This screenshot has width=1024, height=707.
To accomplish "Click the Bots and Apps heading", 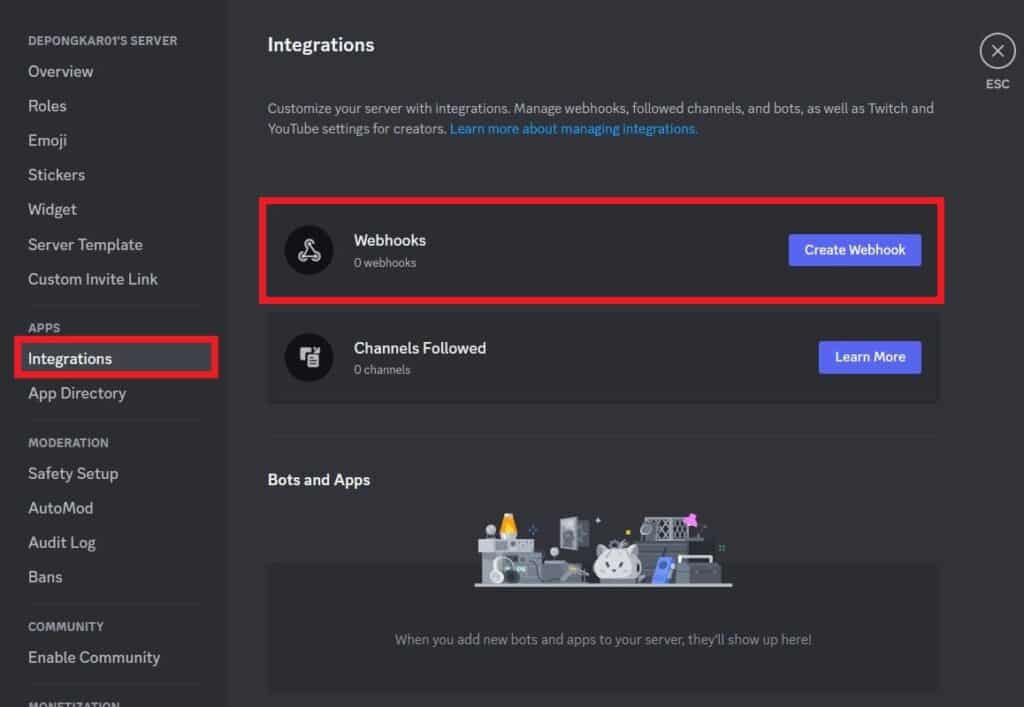I will click(x=319, y=480).
